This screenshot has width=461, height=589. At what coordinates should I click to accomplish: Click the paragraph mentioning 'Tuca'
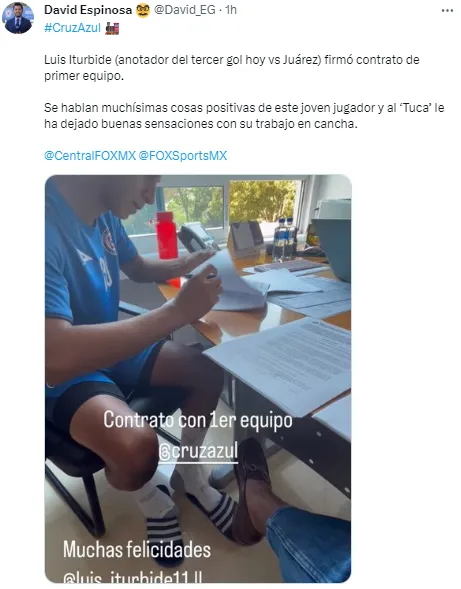244,116
